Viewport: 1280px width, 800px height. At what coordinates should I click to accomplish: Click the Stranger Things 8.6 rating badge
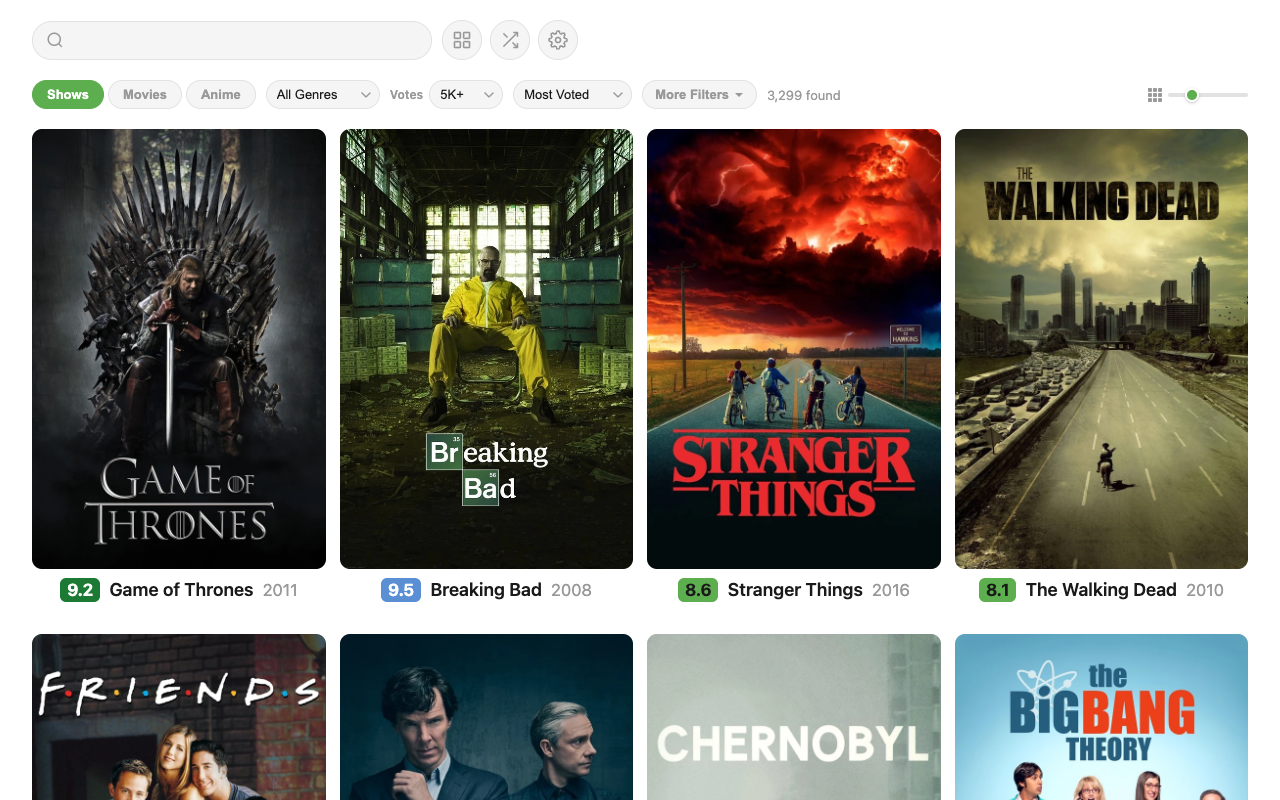click(697, 590)
